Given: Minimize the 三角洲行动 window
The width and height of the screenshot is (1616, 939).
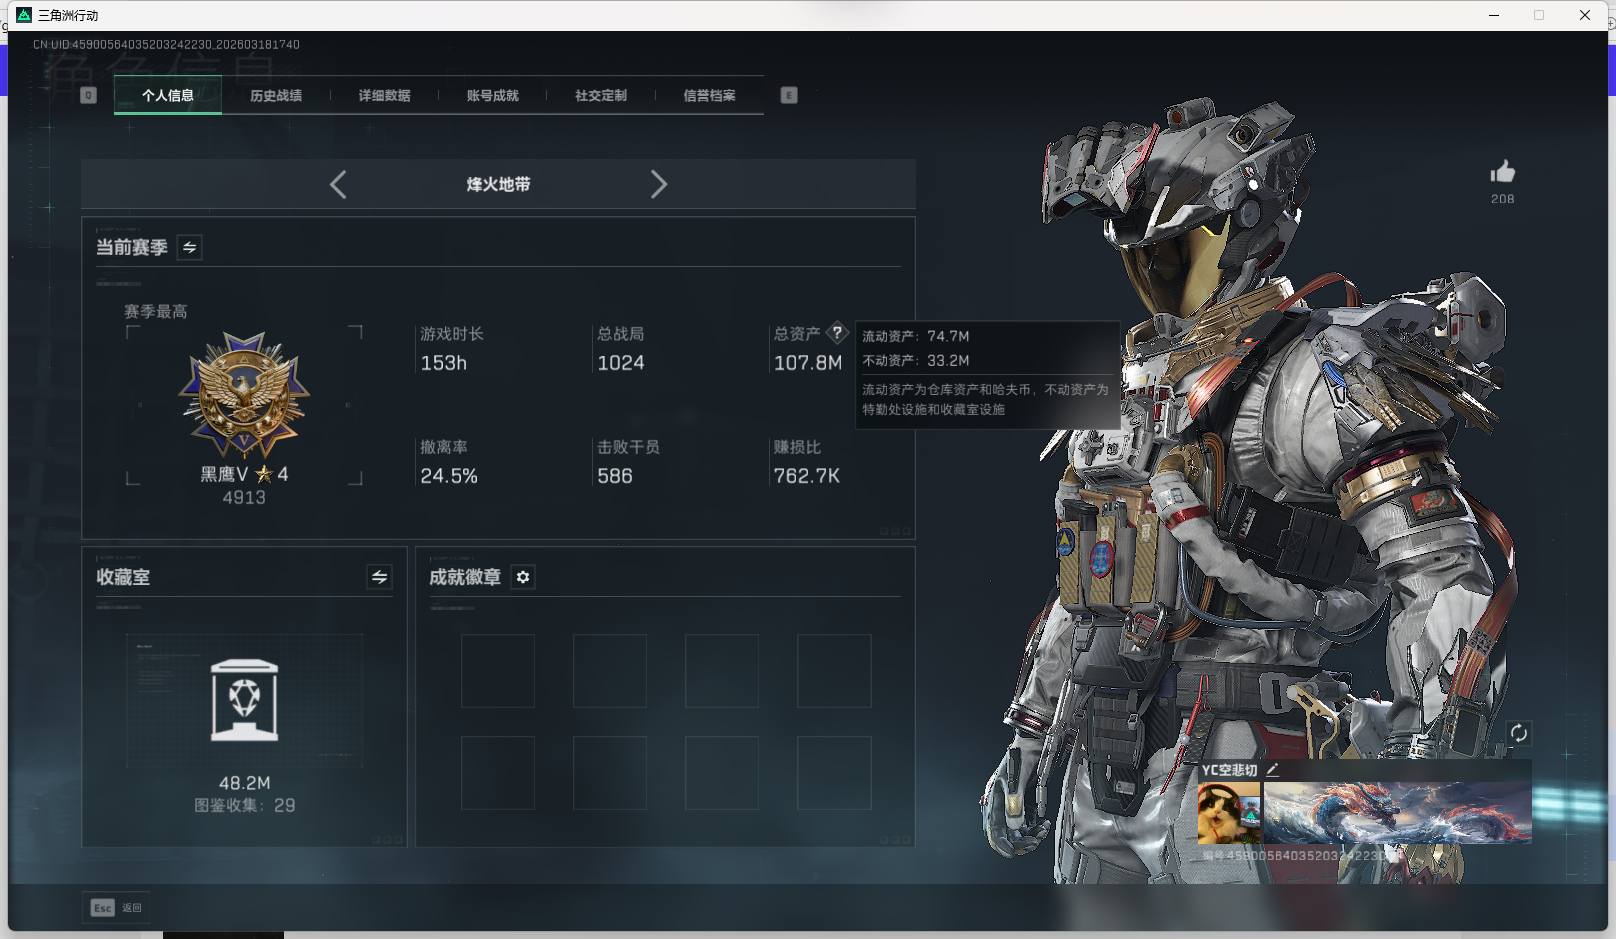Looking at the screenshot, I should coord(1494,15).
